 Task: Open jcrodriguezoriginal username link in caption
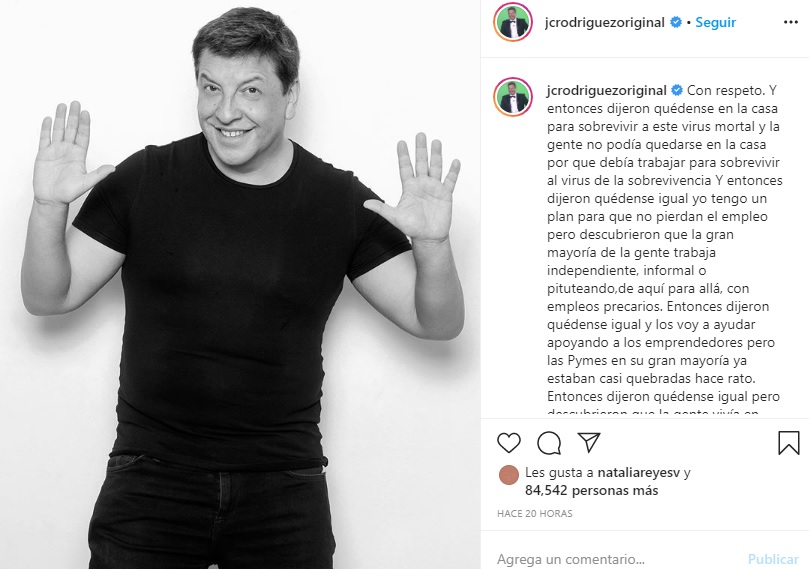pos(607,90)
